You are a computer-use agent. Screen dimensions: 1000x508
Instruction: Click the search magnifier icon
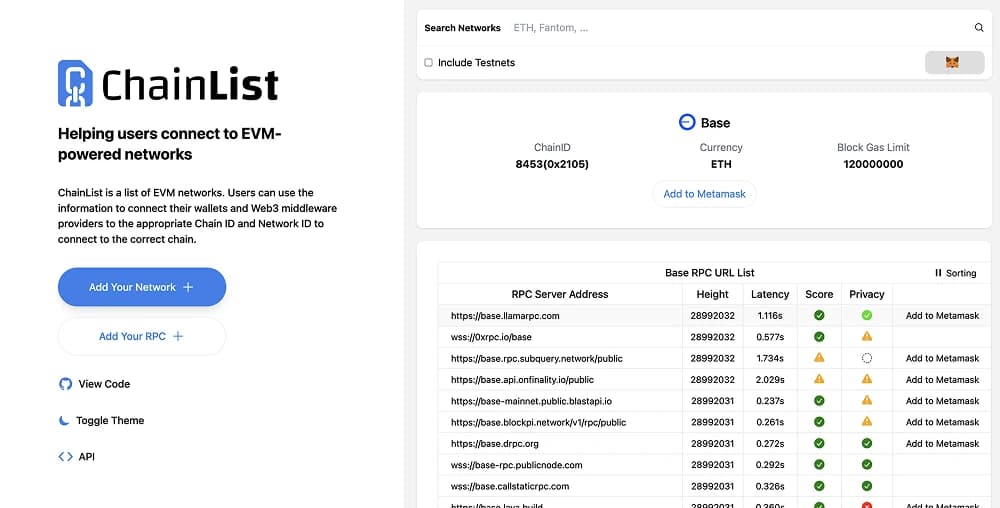[978, 27]
